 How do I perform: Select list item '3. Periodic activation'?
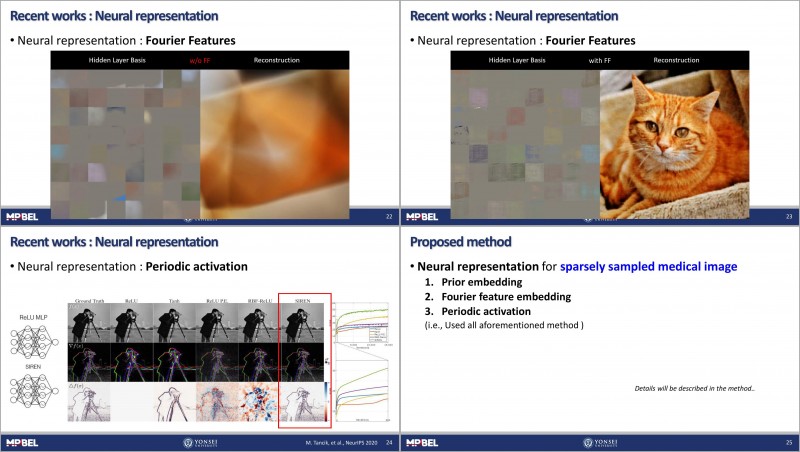click(x=478, y=312)
